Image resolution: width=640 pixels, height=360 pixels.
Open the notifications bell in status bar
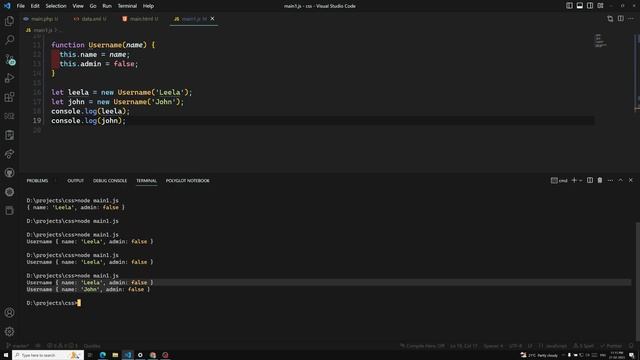coord(631,346)
